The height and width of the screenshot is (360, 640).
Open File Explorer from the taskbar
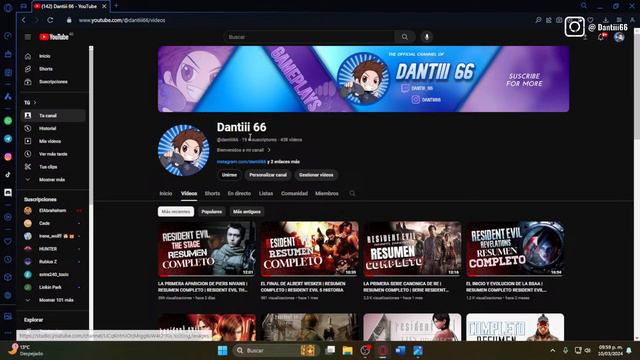coord(347,351)
